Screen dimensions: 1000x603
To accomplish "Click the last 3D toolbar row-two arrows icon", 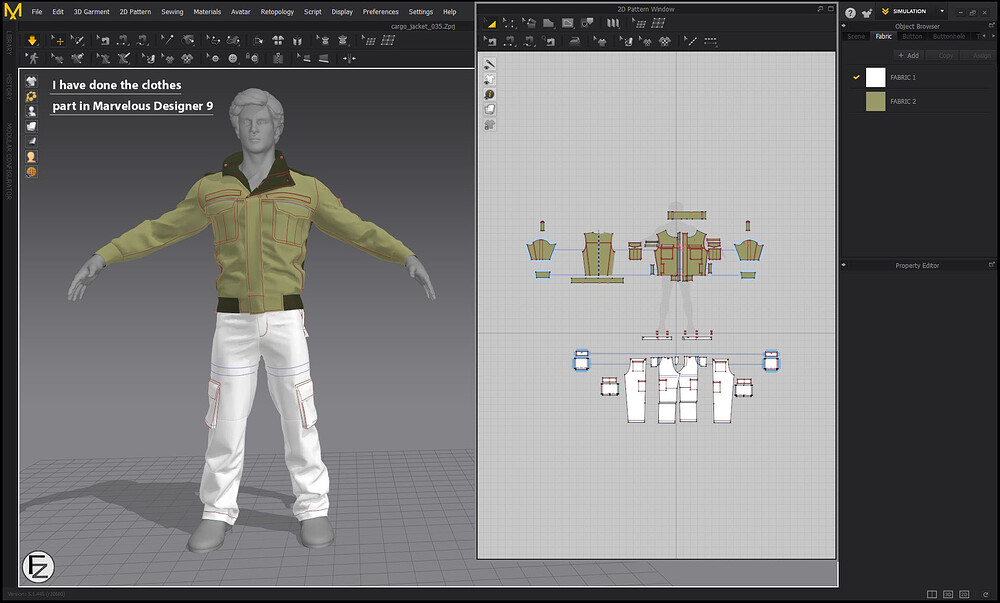I will click(x=349, y=59).
